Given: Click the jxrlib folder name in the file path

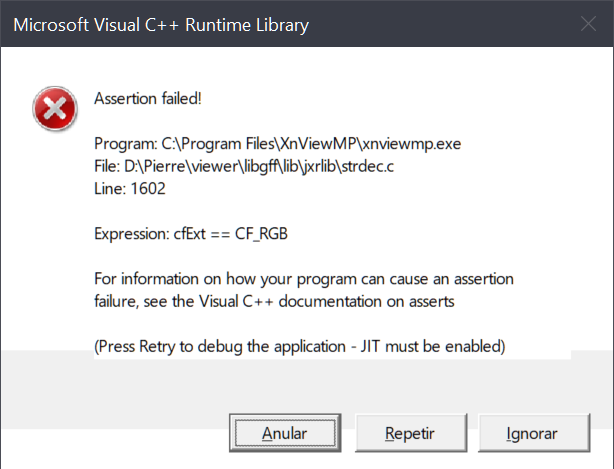Looking at the screenshot, I should (x=319, y=167).
